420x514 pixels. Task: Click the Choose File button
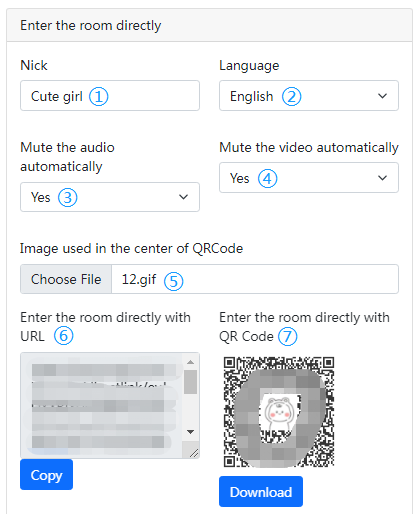click(66, 279)
